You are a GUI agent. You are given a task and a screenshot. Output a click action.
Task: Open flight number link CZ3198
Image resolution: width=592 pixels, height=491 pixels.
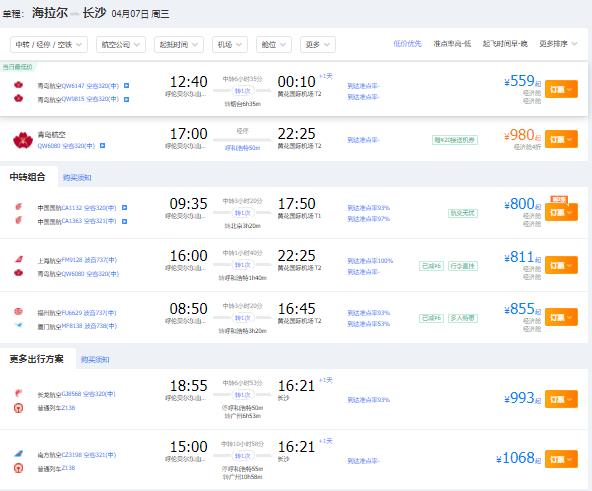(x=72, y=455)
